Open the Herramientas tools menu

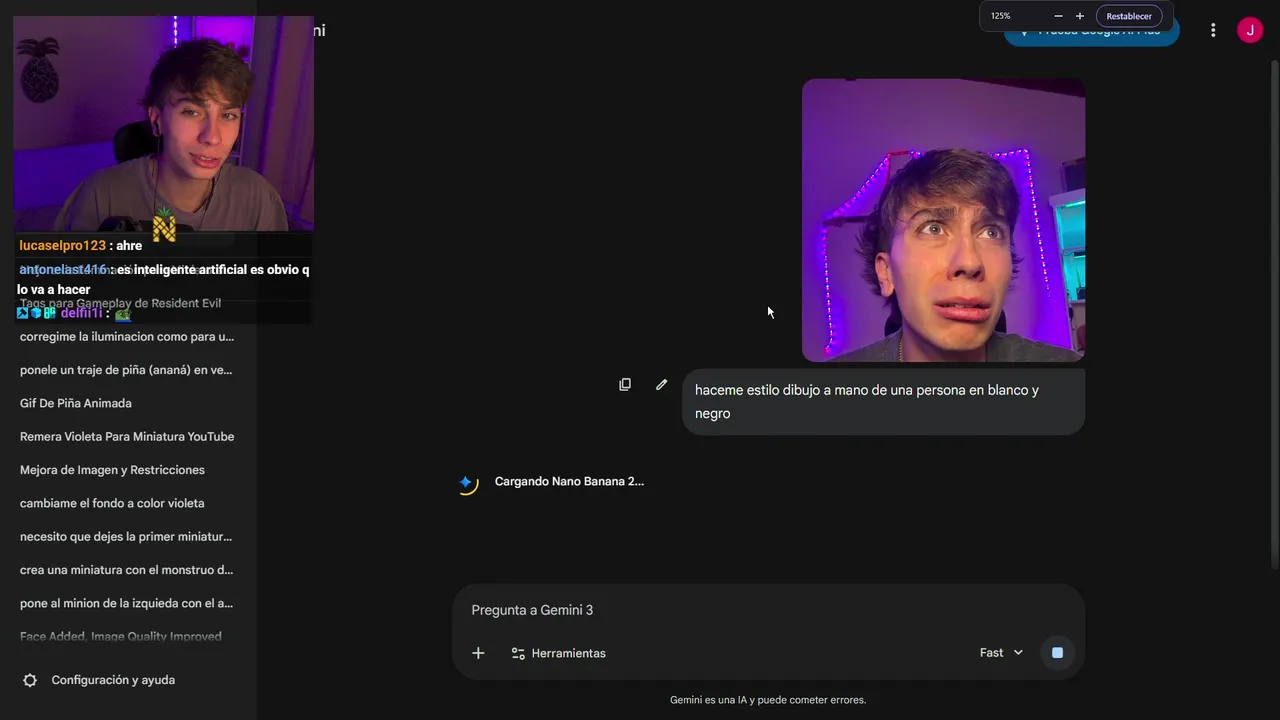point(558,653)
